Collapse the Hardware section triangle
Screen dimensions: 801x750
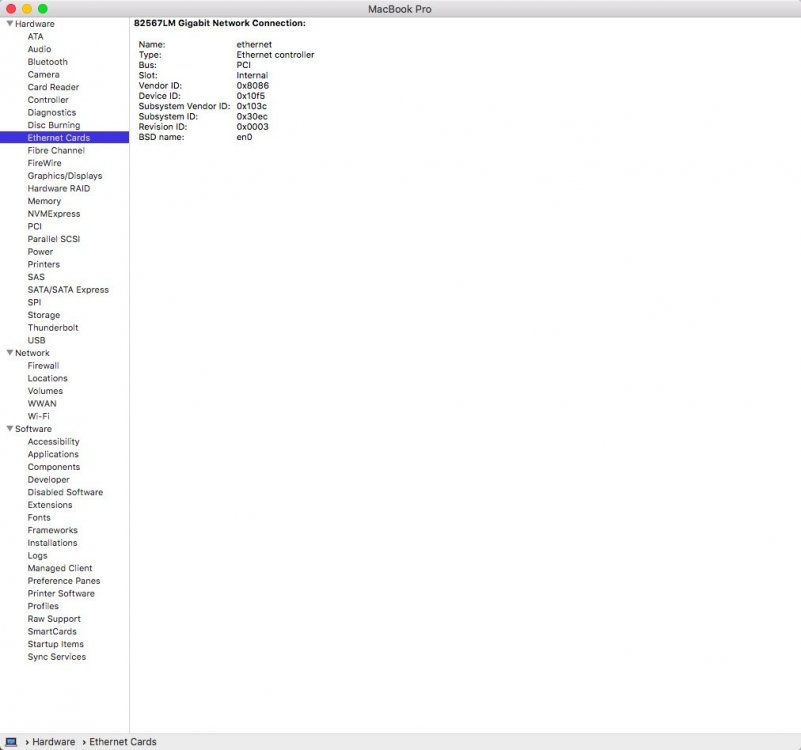(10, 24)
